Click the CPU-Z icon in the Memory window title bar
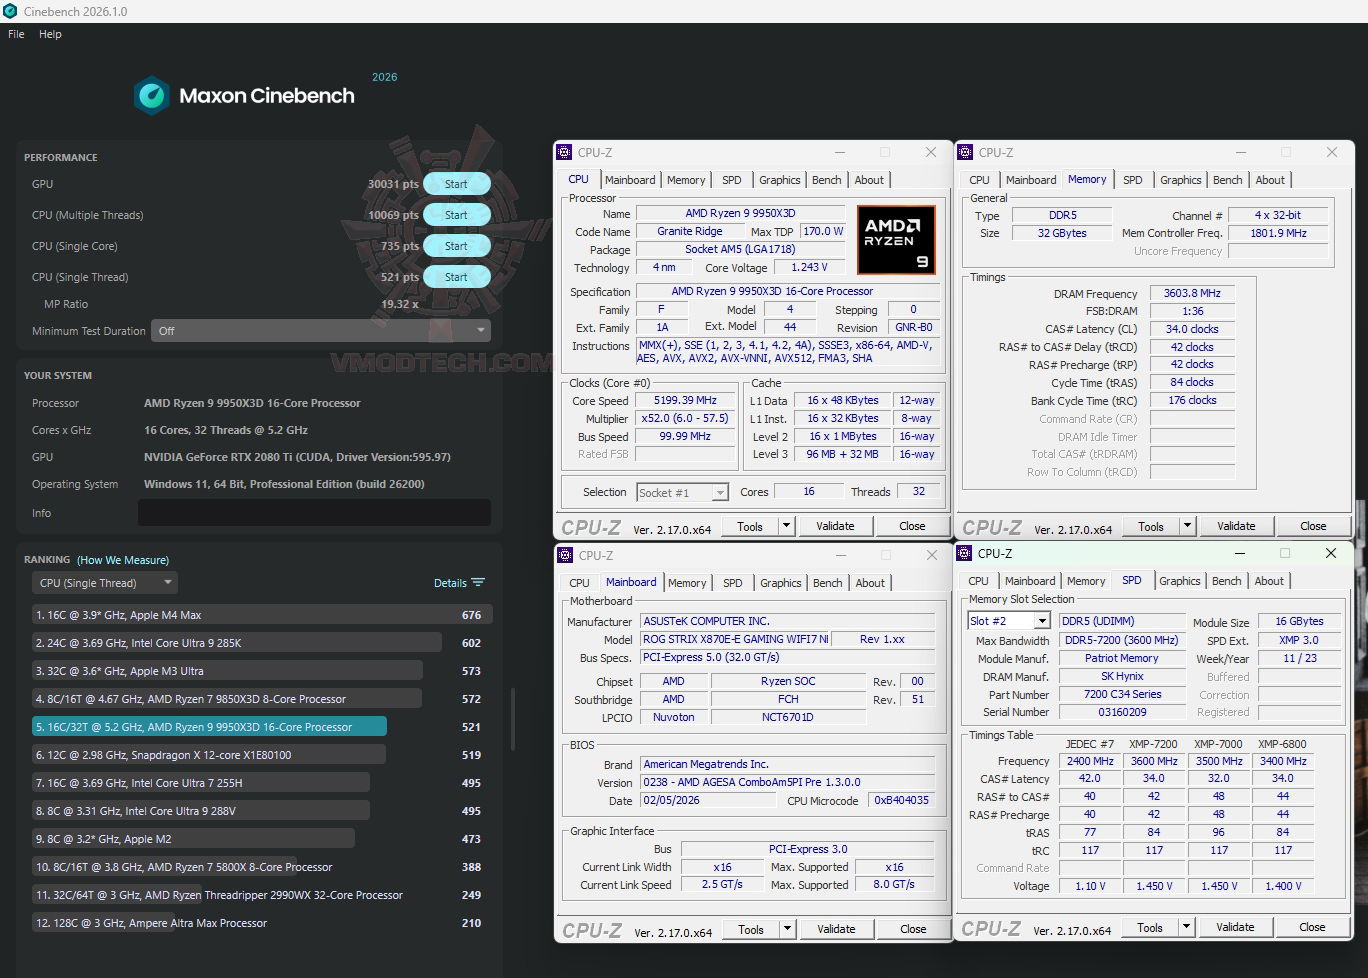 point(965,152)
